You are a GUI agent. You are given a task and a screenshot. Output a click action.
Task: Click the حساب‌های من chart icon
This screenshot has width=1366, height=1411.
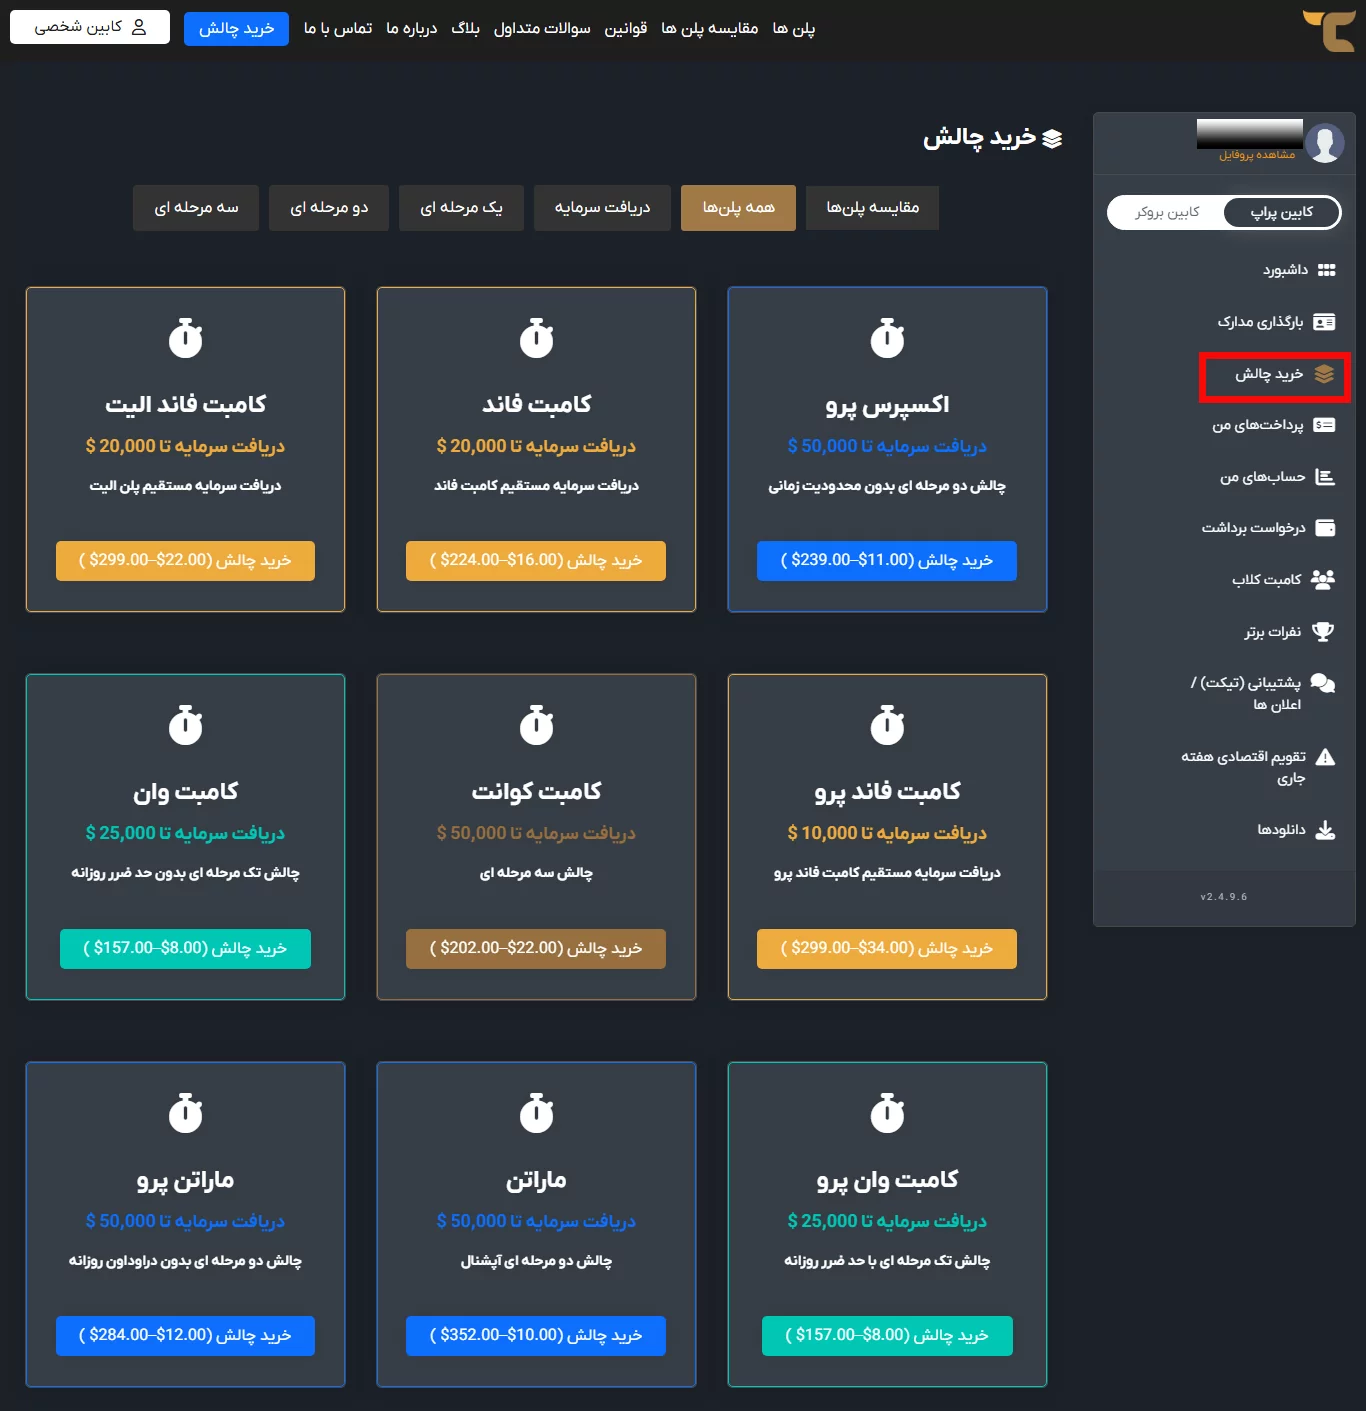point(1325,477)
